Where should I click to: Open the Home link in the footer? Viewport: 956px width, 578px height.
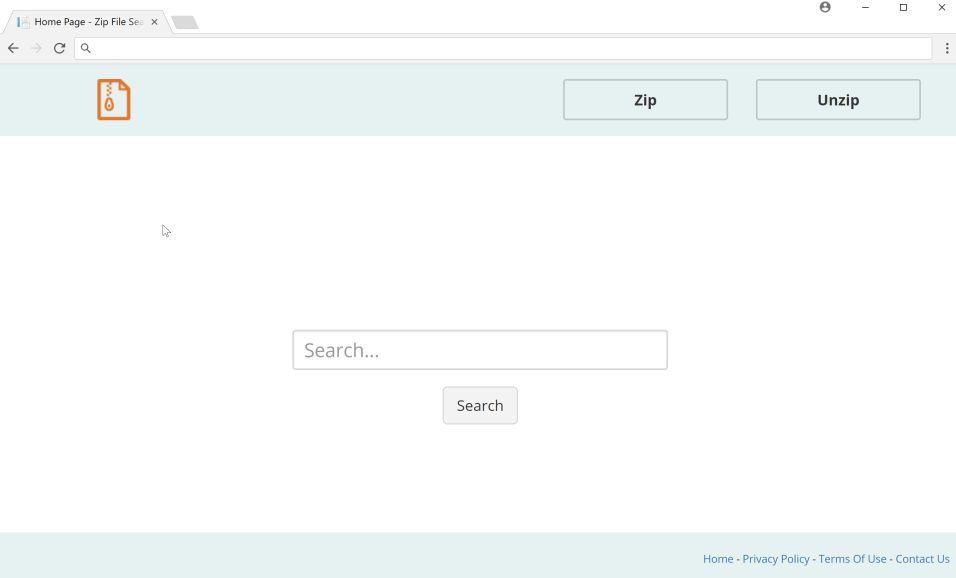tap(718, 558)
